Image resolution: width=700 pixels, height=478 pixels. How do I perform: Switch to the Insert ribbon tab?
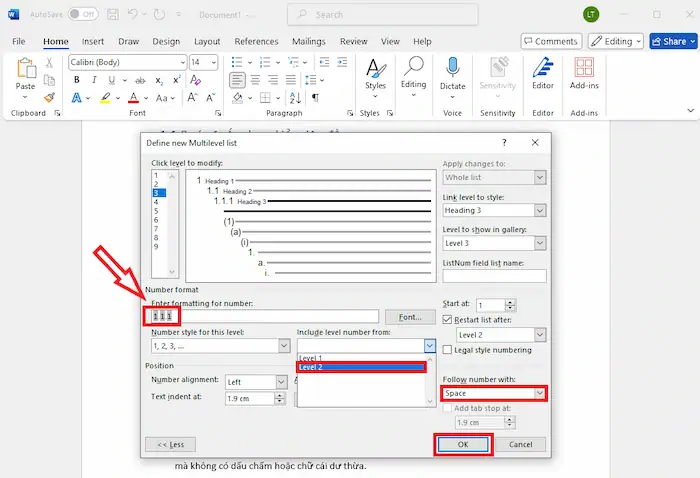tap(93, 41)
